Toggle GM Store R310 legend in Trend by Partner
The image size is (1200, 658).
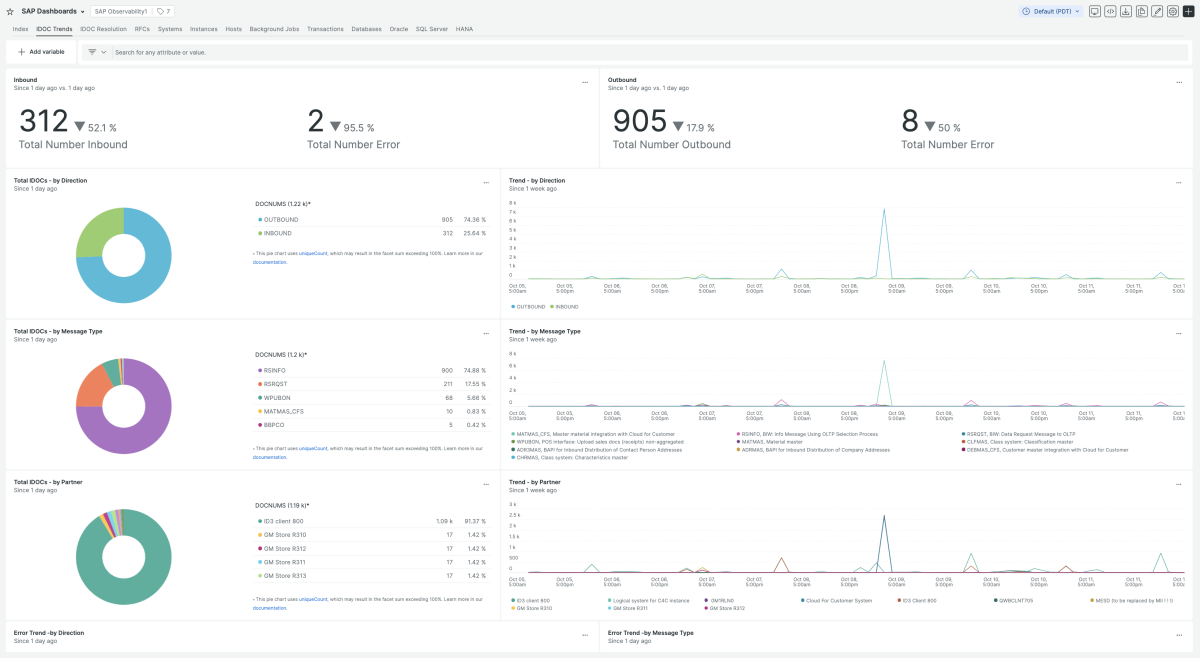coord(533,608)
